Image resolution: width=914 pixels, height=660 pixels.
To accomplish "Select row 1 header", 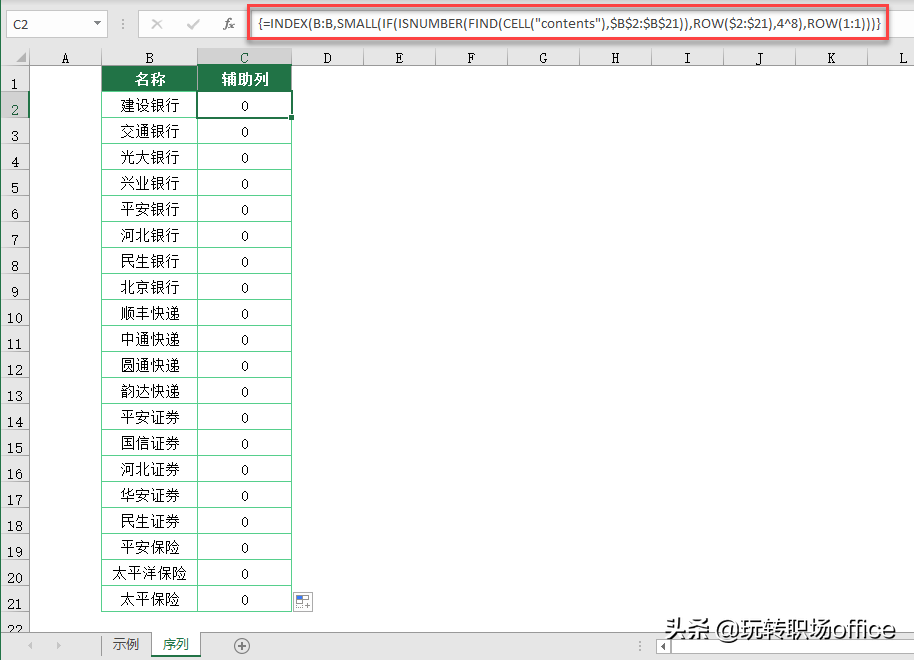I will [15, 79].
